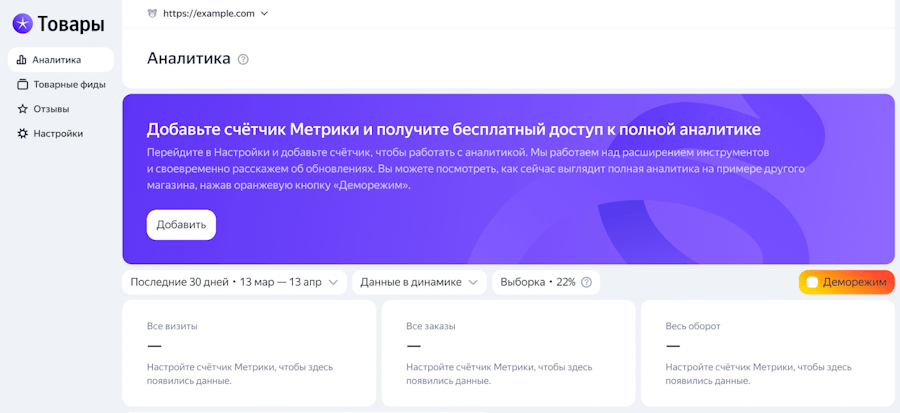The width and height of the screenshot is (900, 413).
Task: Select the Весь оборот card
Action: pos(767,352)
